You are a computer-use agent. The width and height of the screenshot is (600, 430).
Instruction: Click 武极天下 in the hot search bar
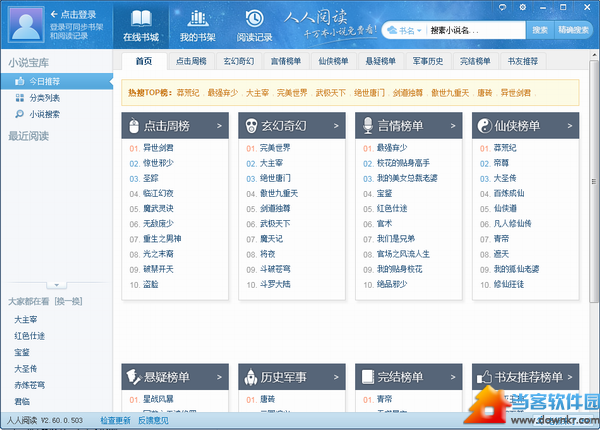pos(330,93)
